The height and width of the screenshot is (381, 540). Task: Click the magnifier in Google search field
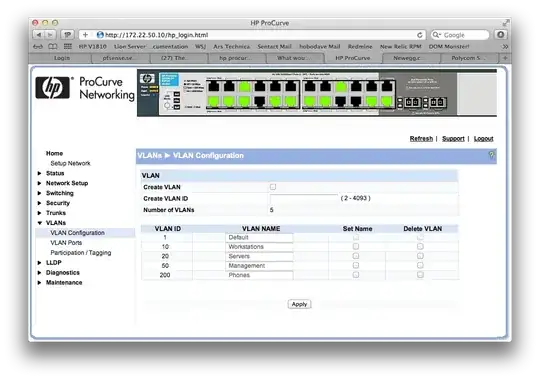[436, 35]
